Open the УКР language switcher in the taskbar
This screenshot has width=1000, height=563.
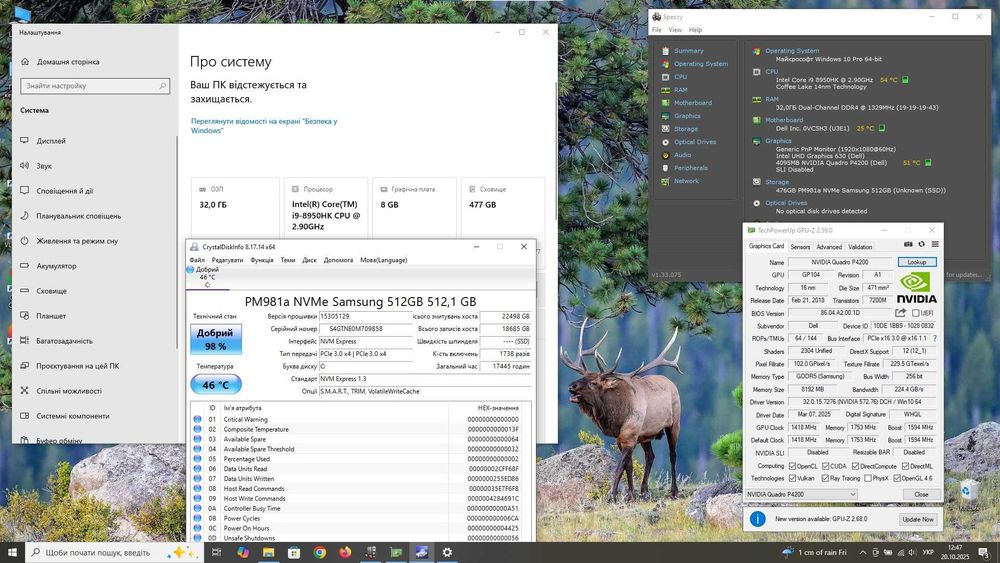[929, 553]
